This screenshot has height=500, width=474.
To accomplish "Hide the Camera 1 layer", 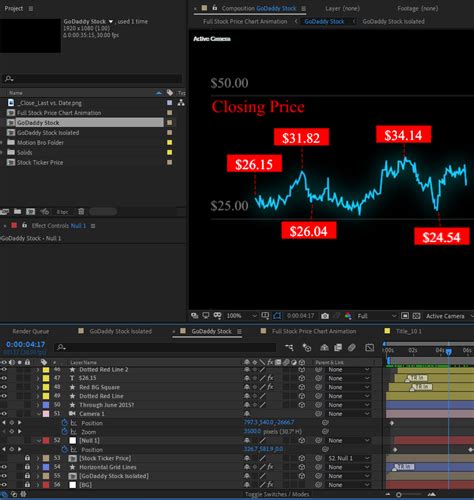I will 4,414.
